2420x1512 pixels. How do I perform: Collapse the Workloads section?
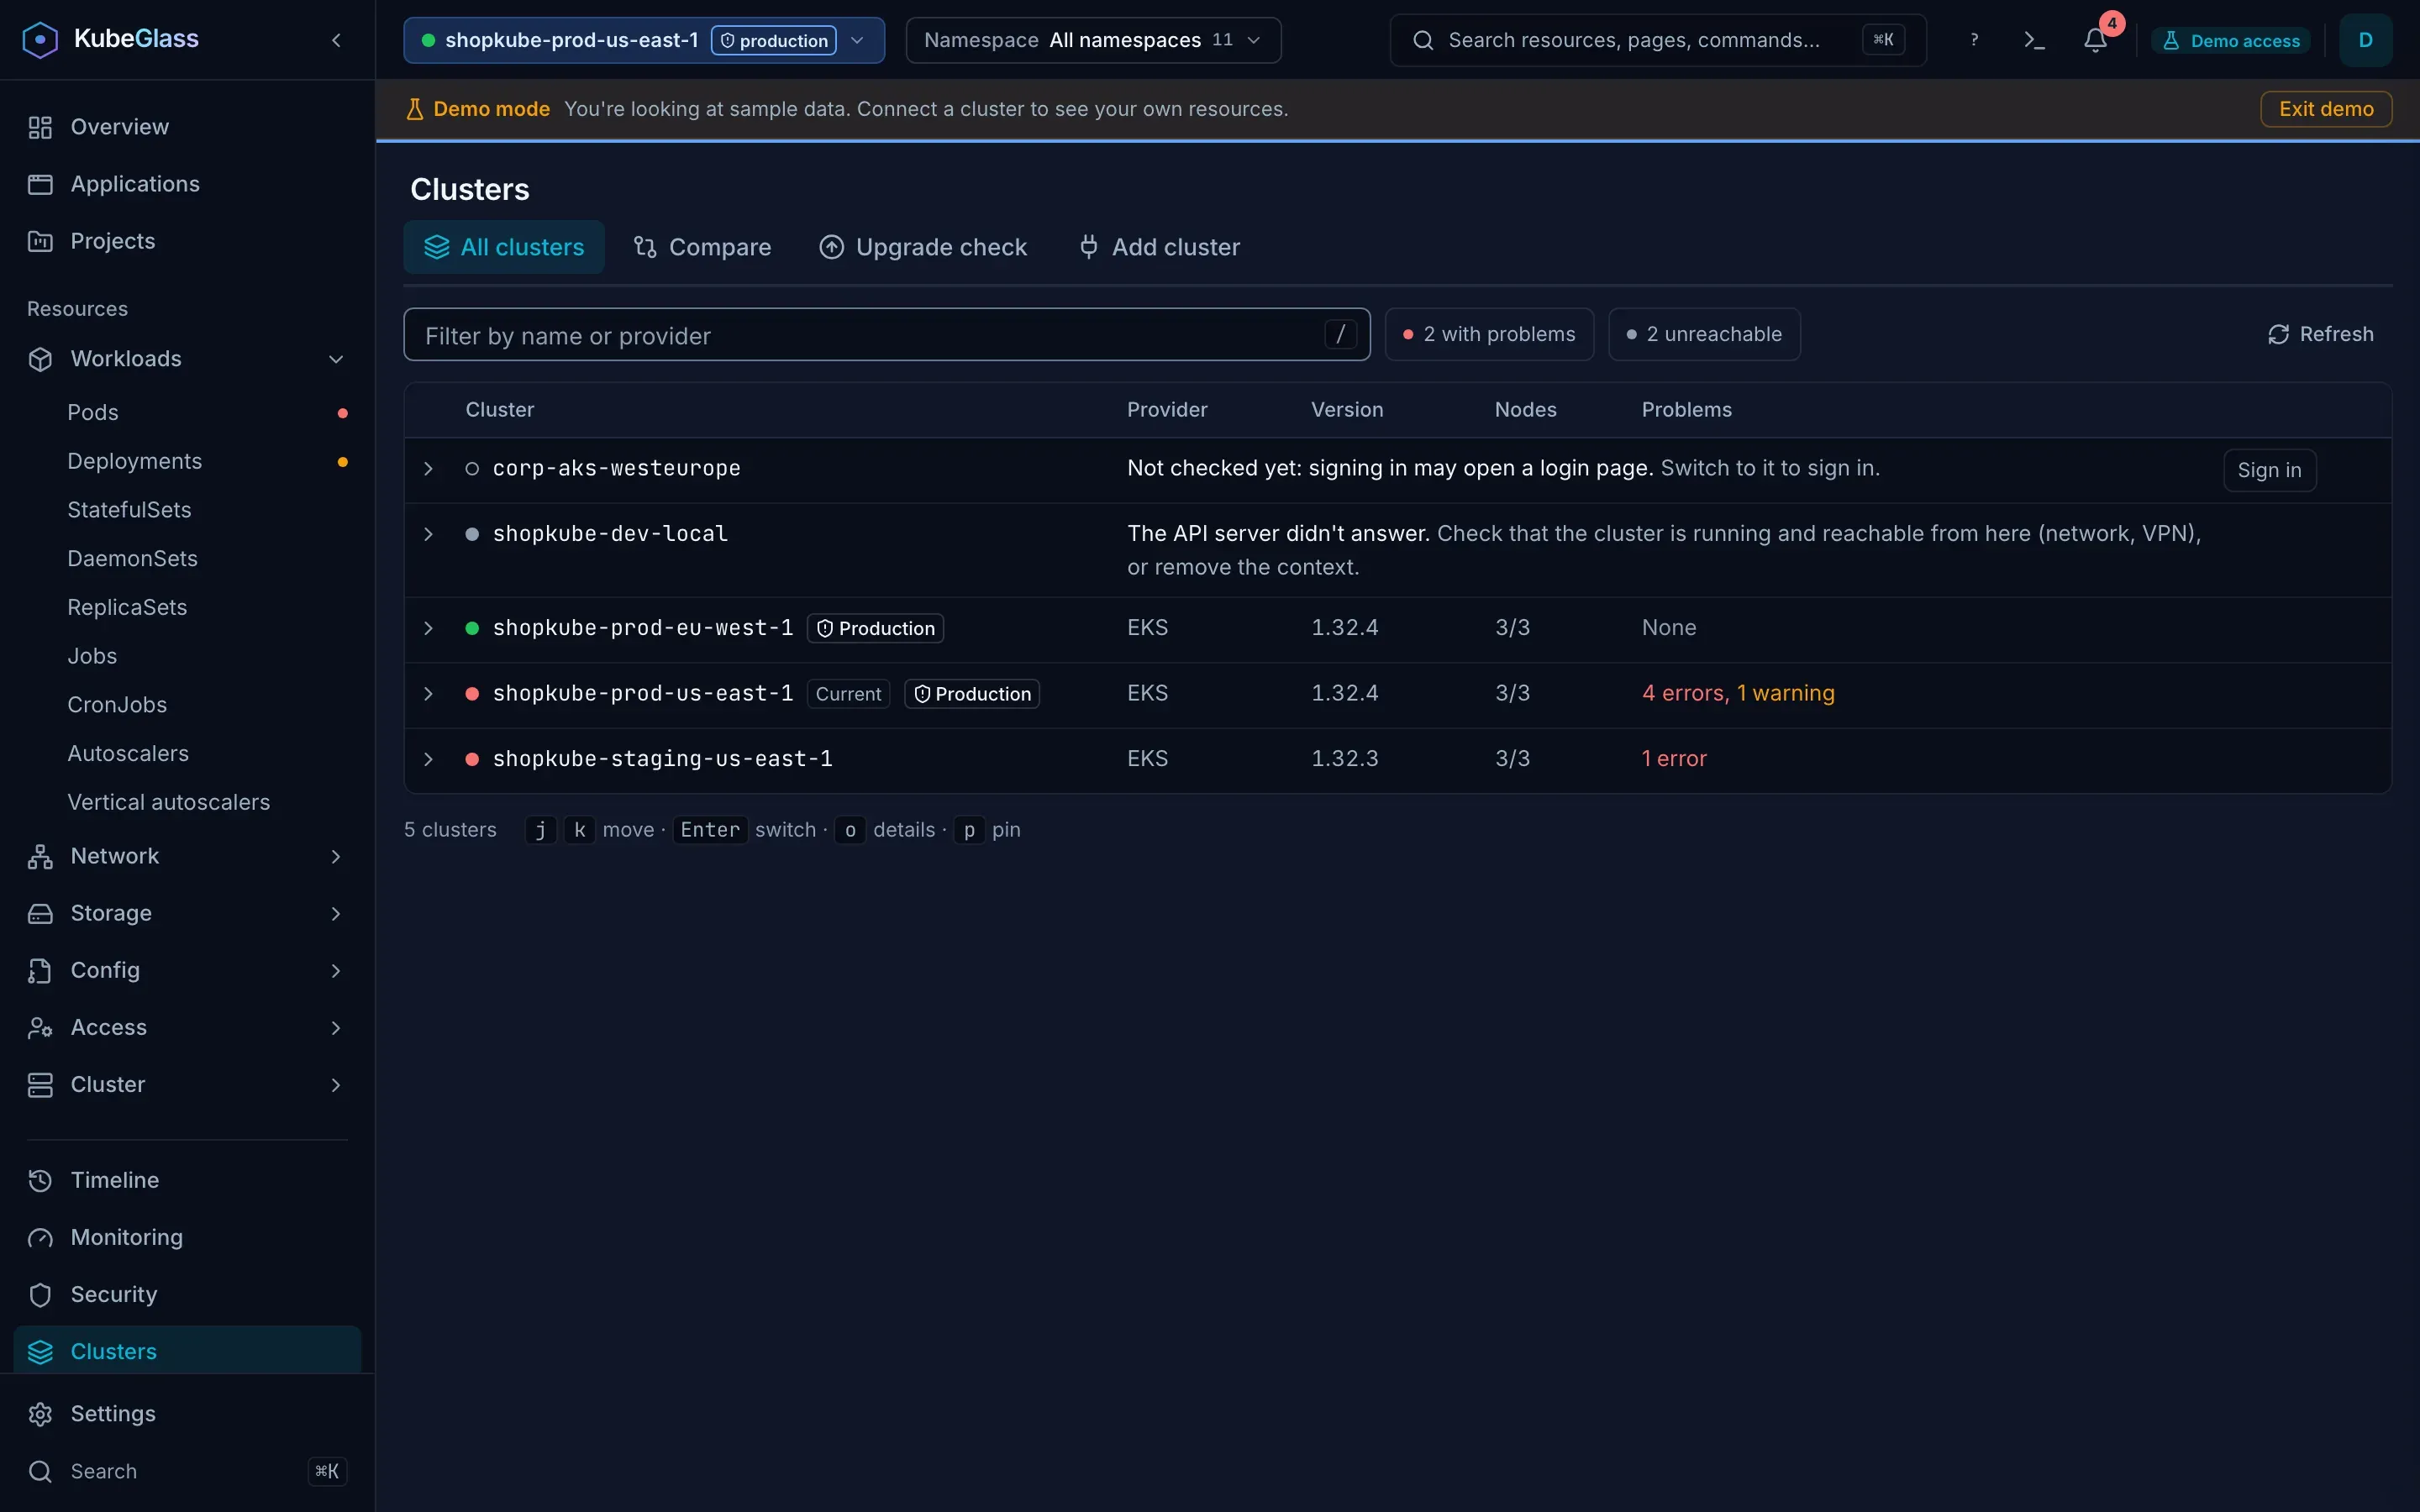187,359
